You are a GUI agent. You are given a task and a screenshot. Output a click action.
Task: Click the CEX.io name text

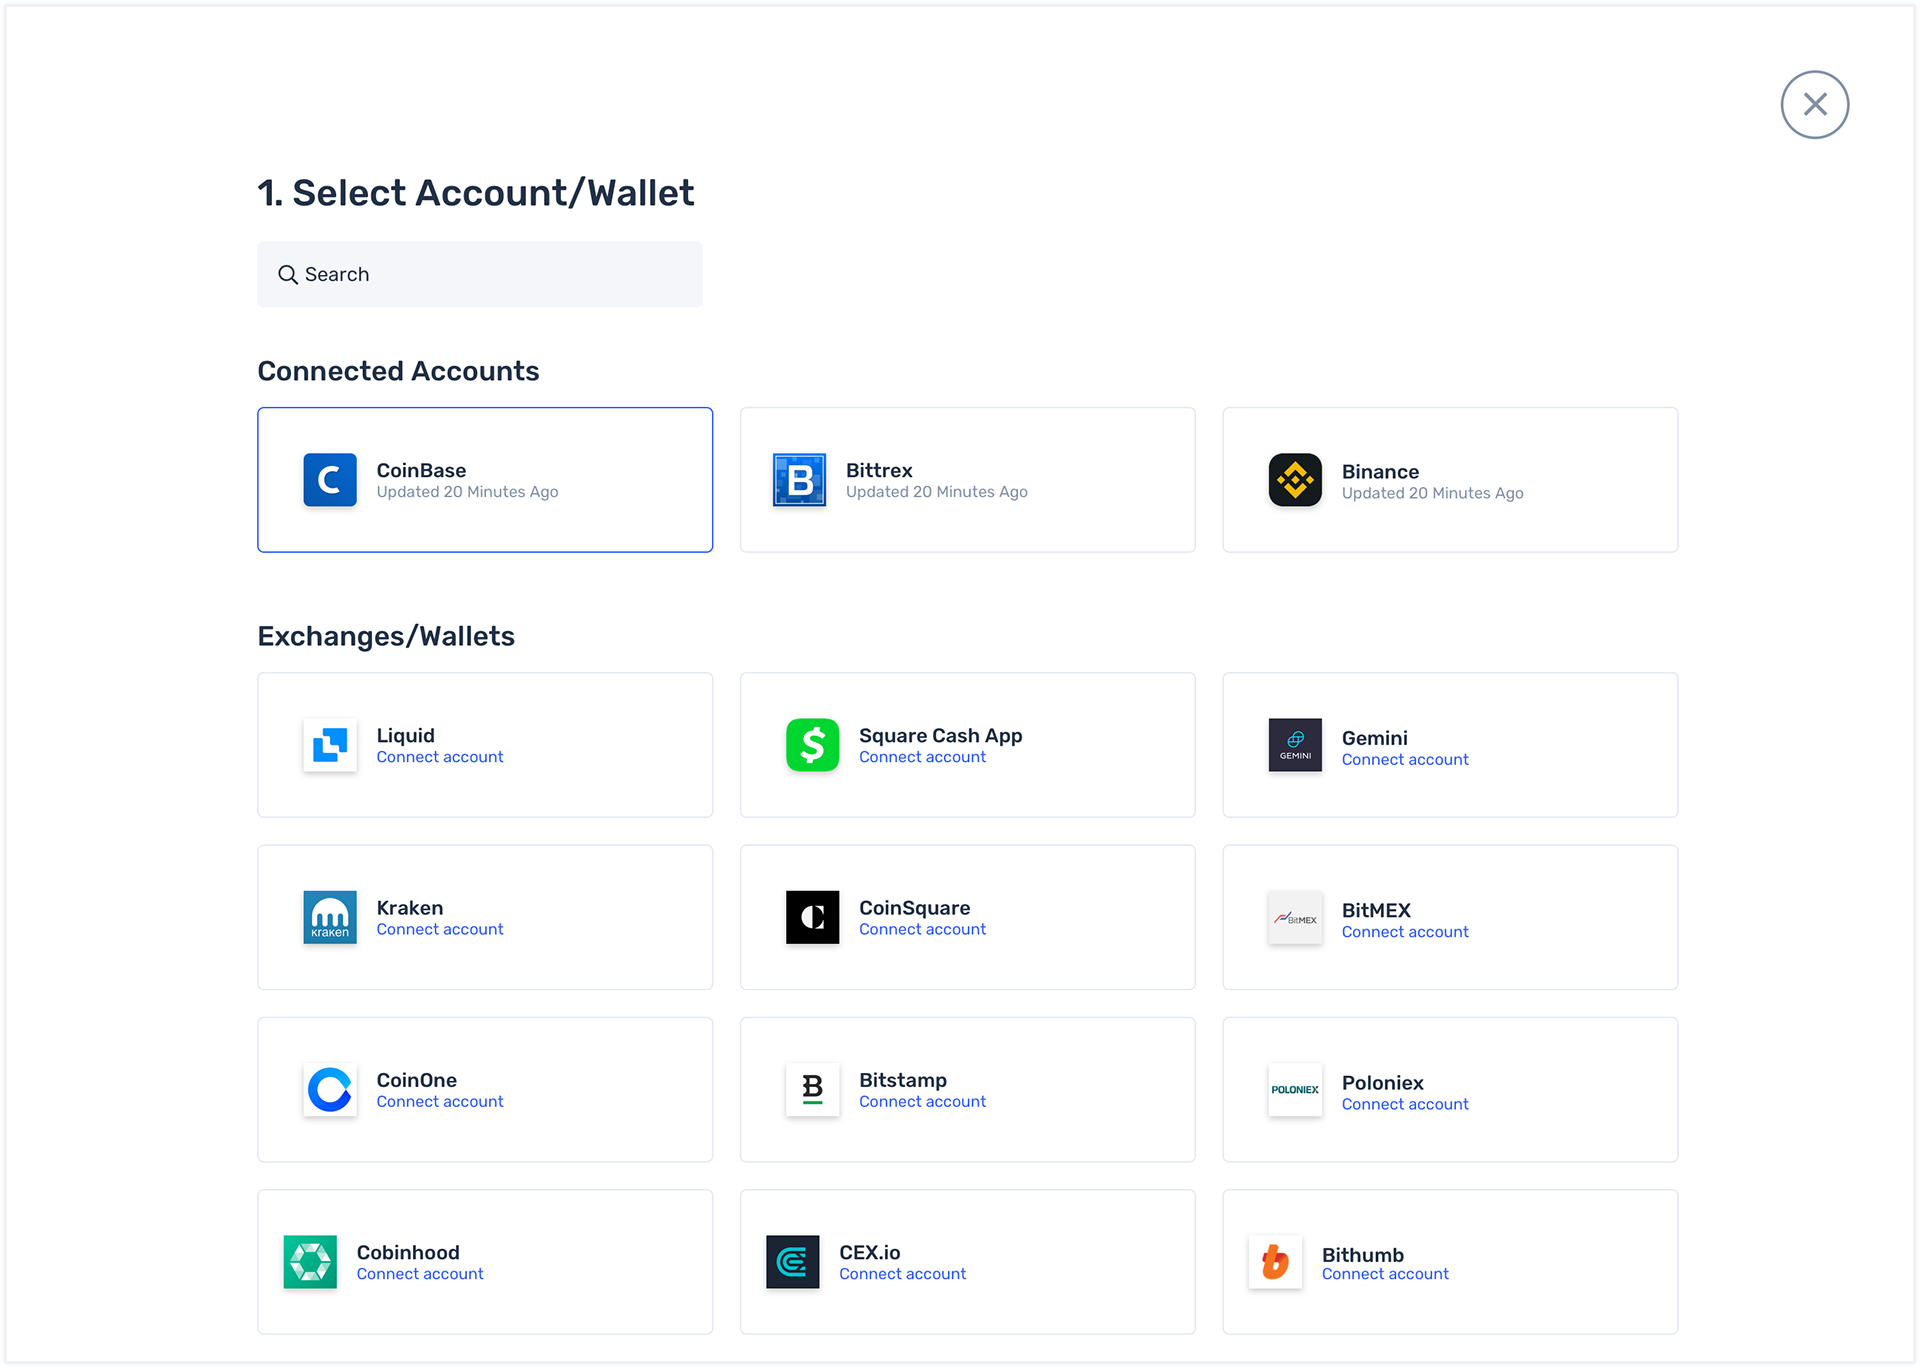(869, 1252)
